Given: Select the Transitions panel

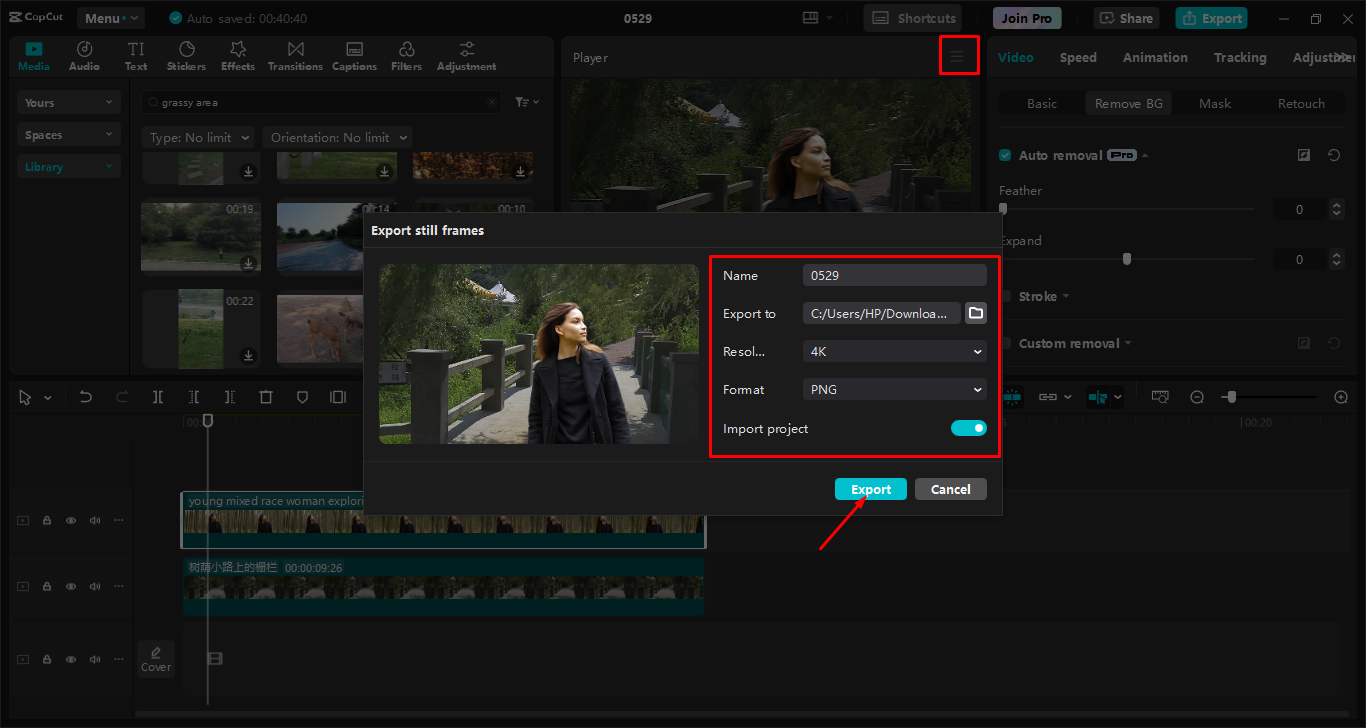Looking at the screenshot, I should 295,55.
